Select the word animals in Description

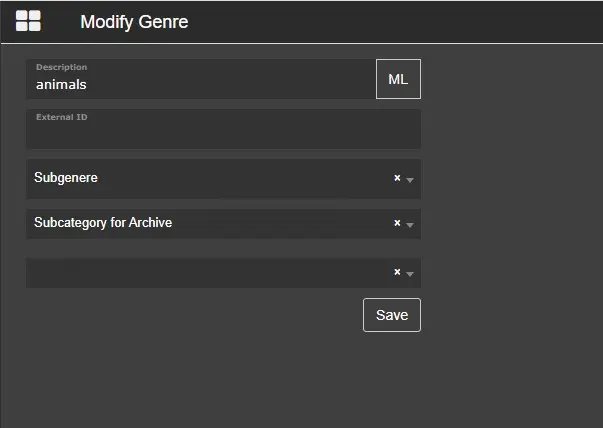(61, 85)
